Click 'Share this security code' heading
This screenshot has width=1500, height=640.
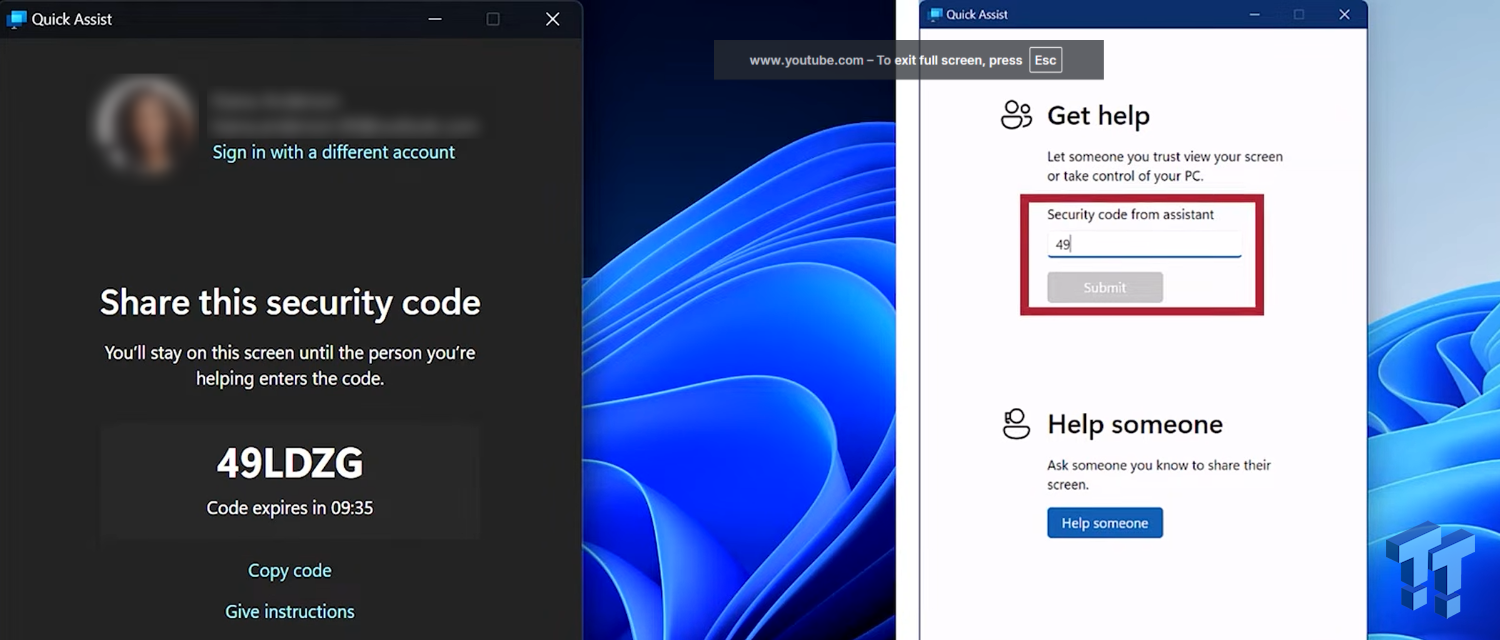pyautogui.click(x=290, y=302)
